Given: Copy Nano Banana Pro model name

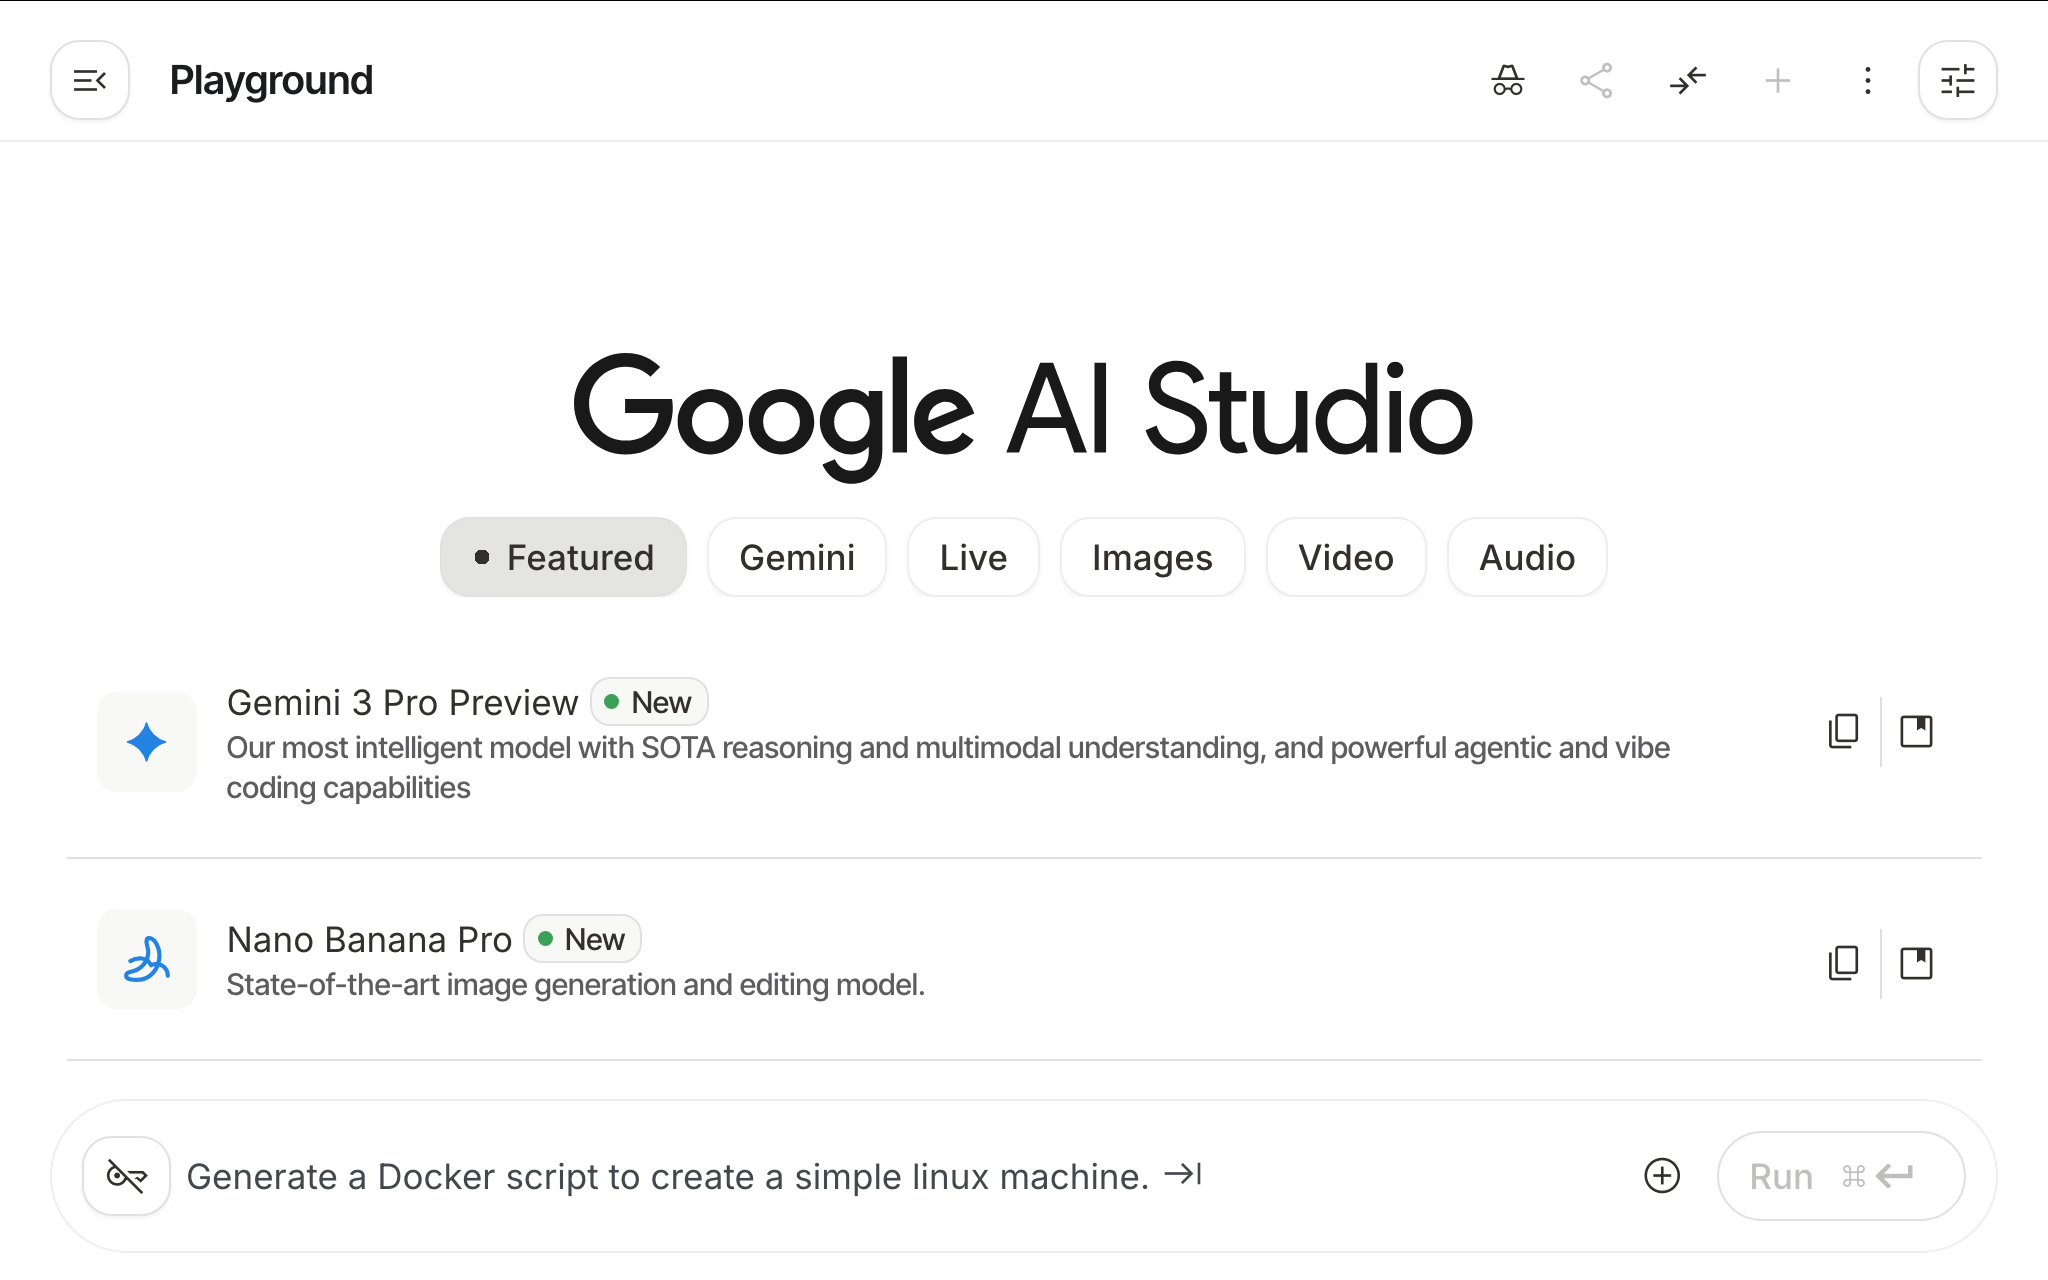Looking at the screenshot, I should (1843, 963).
